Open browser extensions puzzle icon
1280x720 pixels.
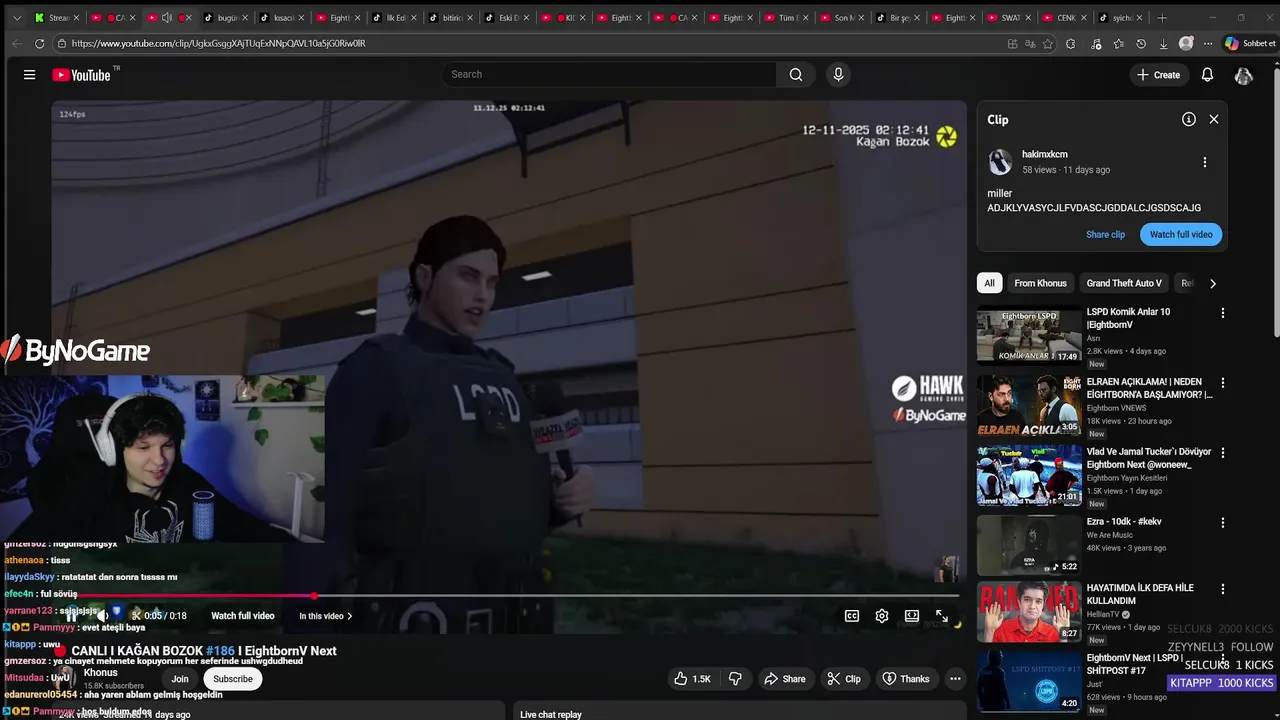point(1071,44)
